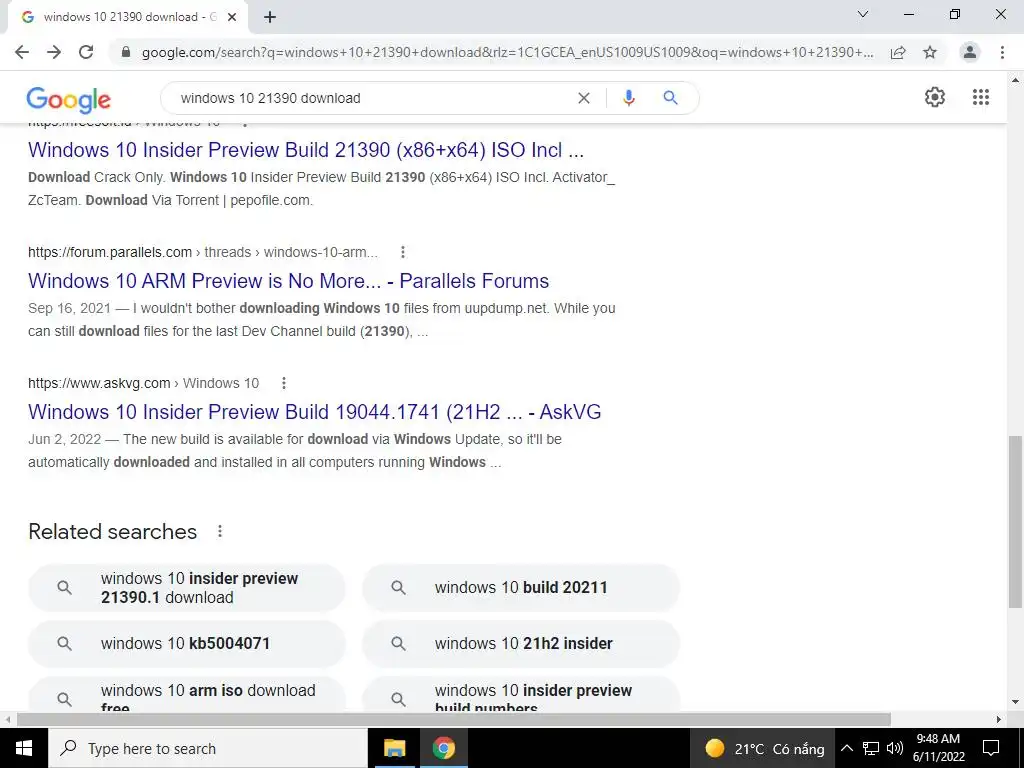Go to Google home via the logo
The image size is (1024, 768).
[x=69, y=99]
